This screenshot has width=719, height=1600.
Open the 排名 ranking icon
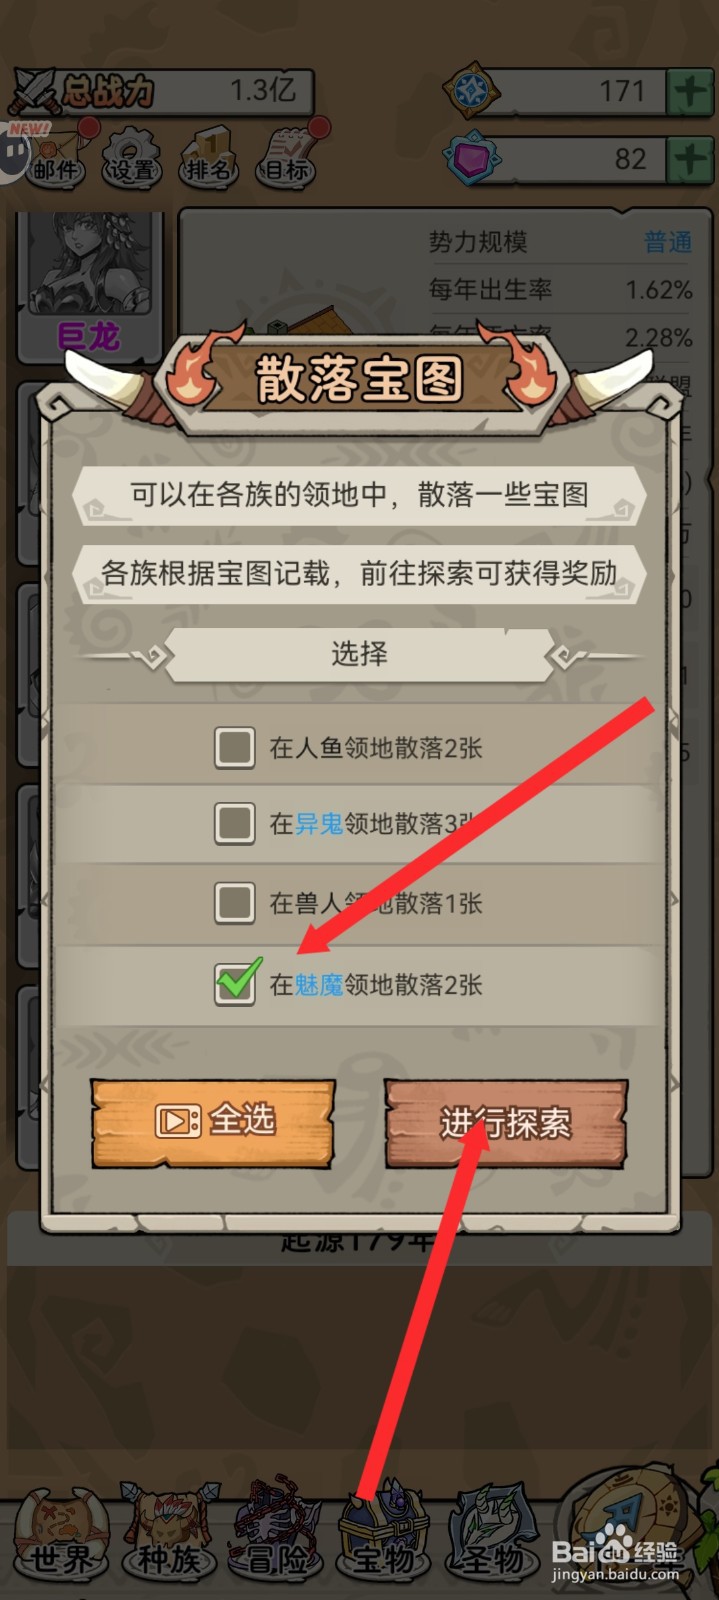point(209,155)
